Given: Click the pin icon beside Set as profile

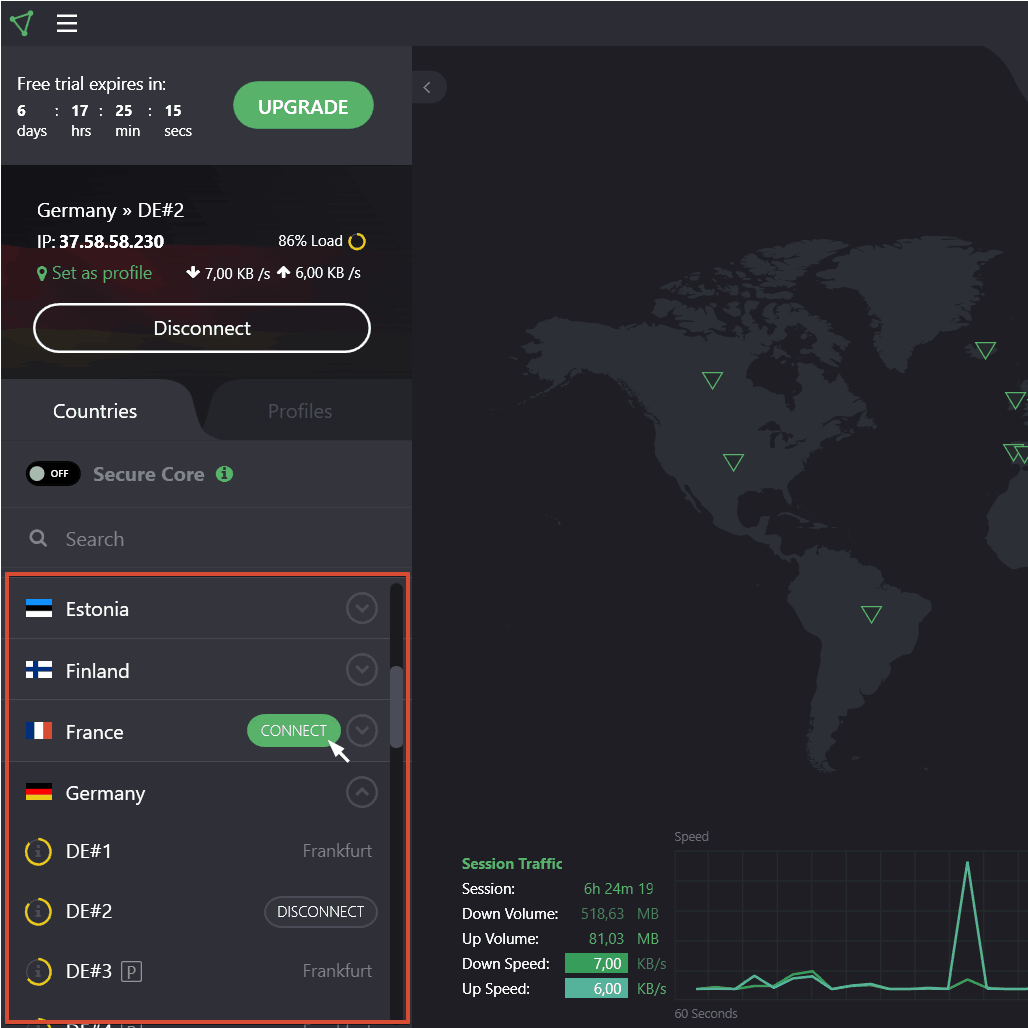Looking at the screenshot, I should point(42,273).
